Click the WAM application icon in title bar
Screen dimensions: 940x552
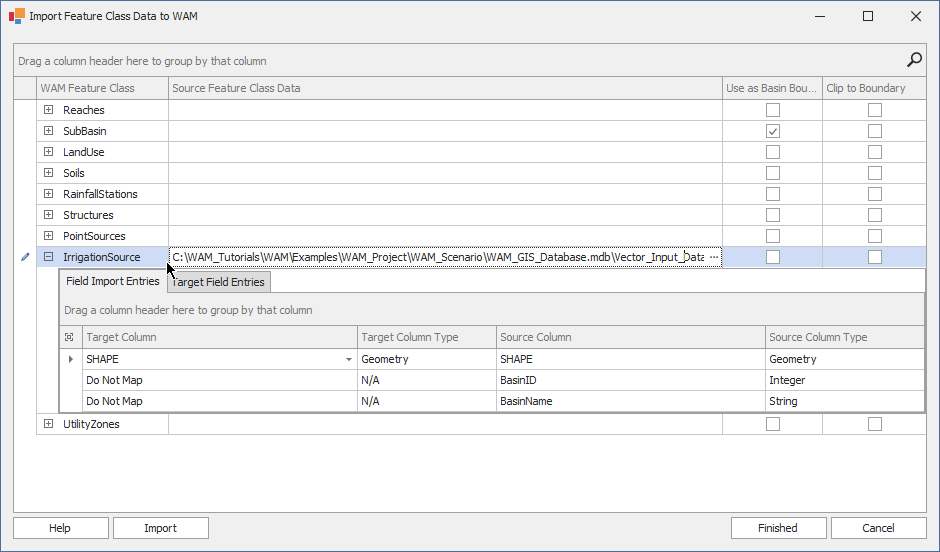[17, 16]
